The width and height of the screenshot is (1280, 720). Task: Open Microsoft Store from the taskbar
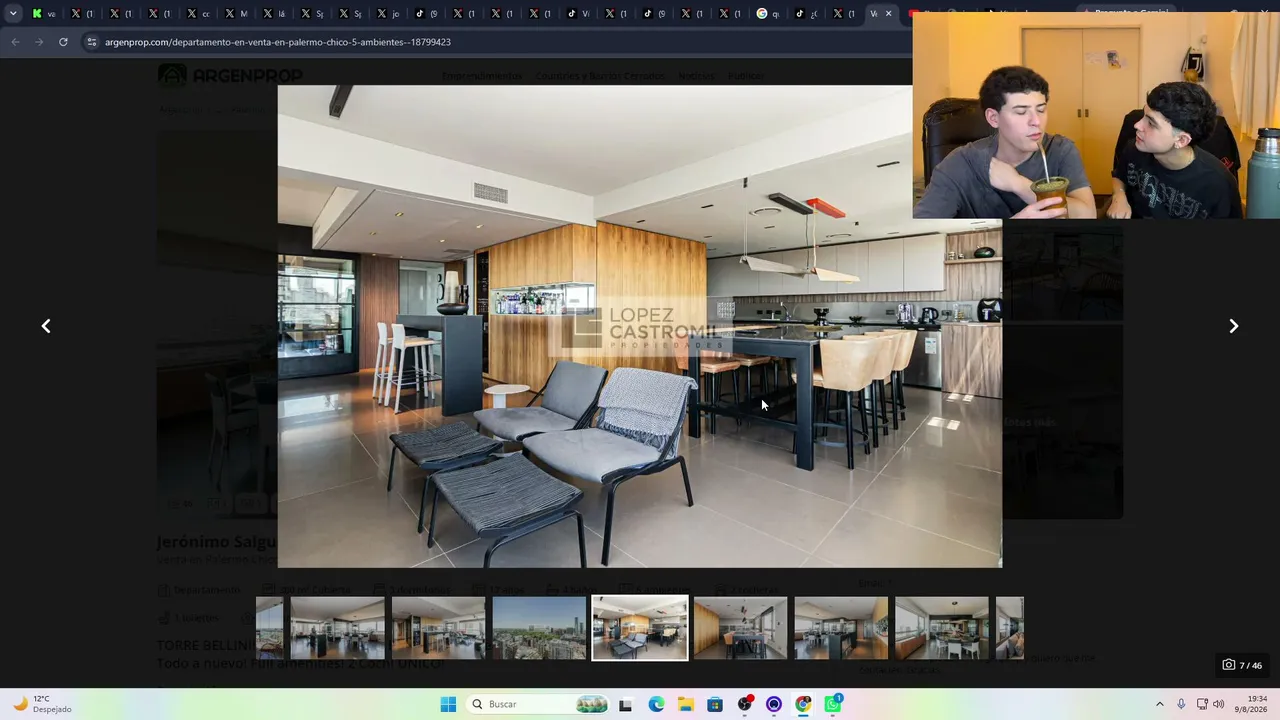(715, 704)
